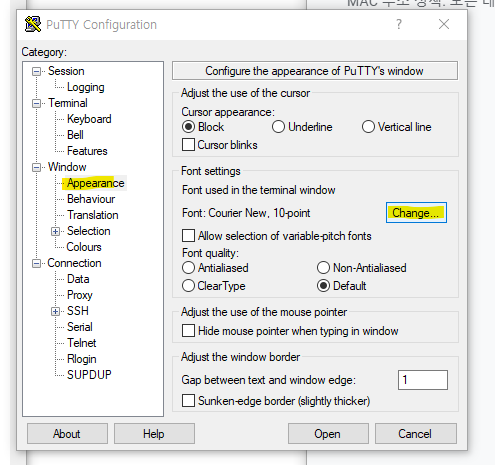
Task: Click the Change... font button
Action: pos(416,213)
